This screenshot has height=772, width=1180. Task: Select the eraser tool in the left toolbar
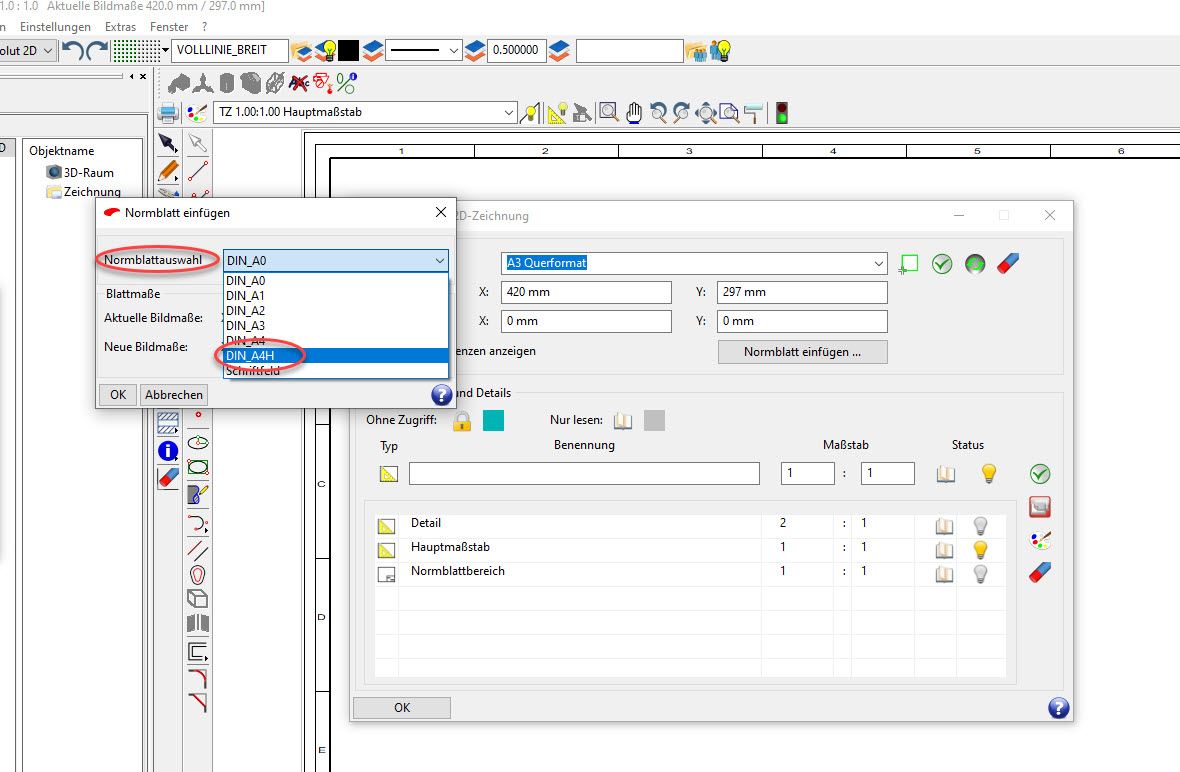pos(168,477)
